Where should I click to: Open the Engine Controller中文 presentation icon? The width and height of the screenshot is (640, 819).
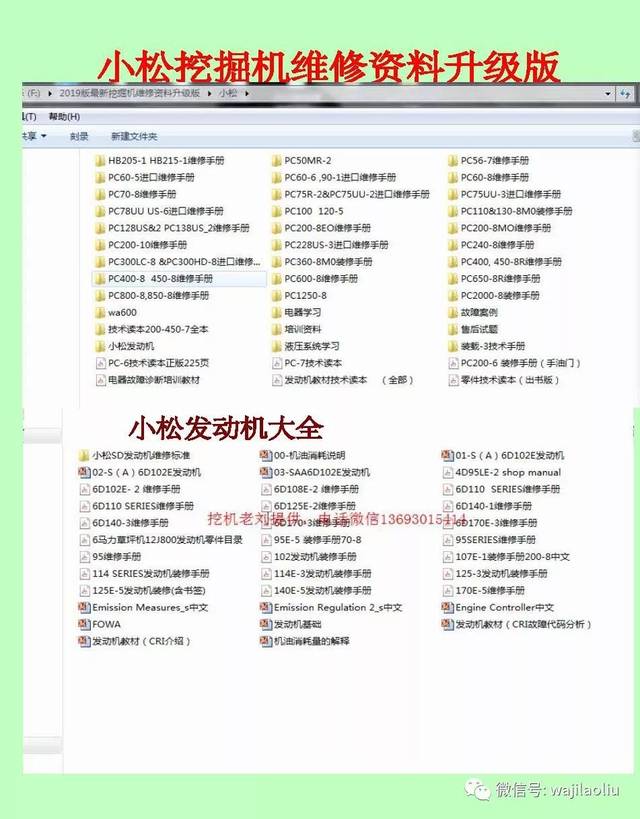[447, 607]
